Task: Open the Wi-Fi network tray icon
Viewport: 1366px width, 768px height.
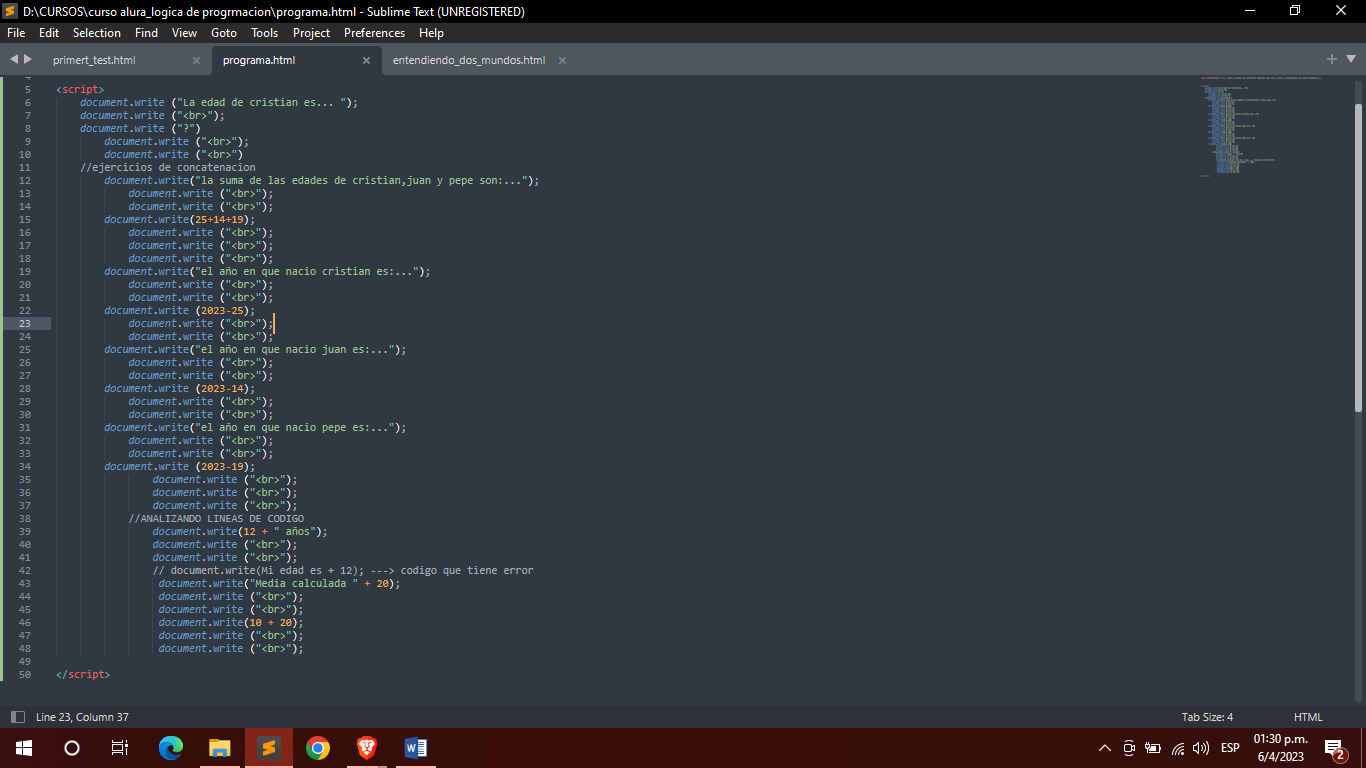Action: point(1178,747)
